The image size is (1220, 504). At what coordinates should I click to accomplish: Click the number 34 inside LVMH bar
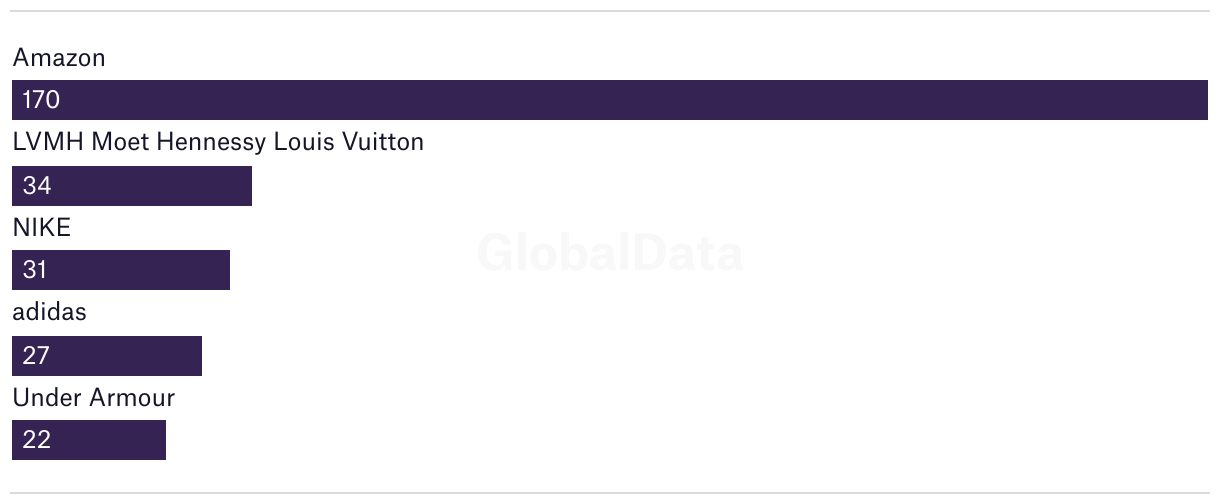[36, 186]
